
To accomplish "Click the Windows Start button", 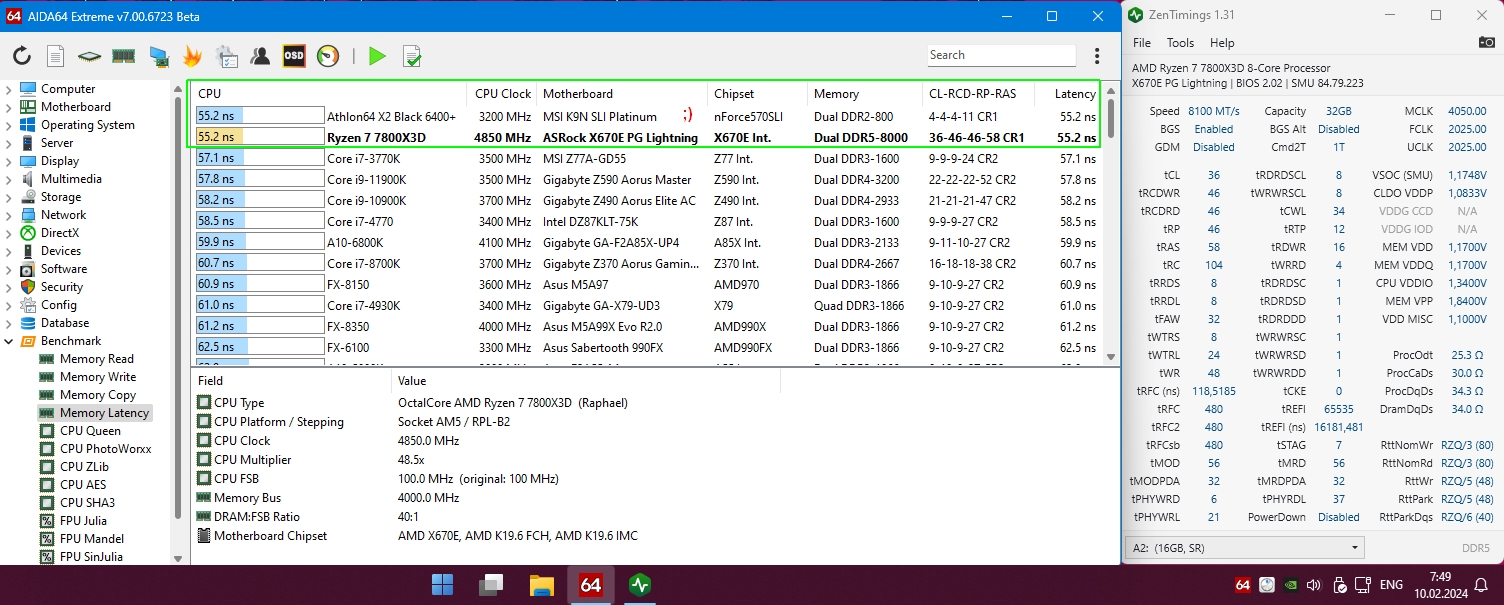I will tap(443, 586).
